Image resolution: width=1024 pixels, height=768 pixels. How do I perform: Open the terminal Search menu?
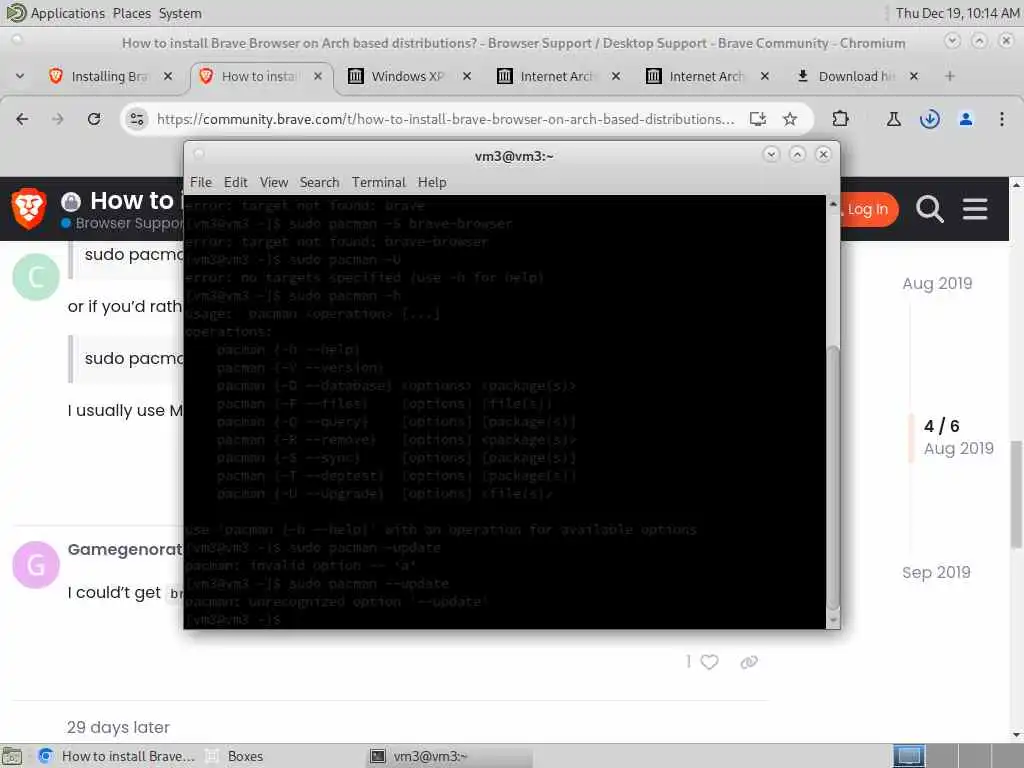319,182
